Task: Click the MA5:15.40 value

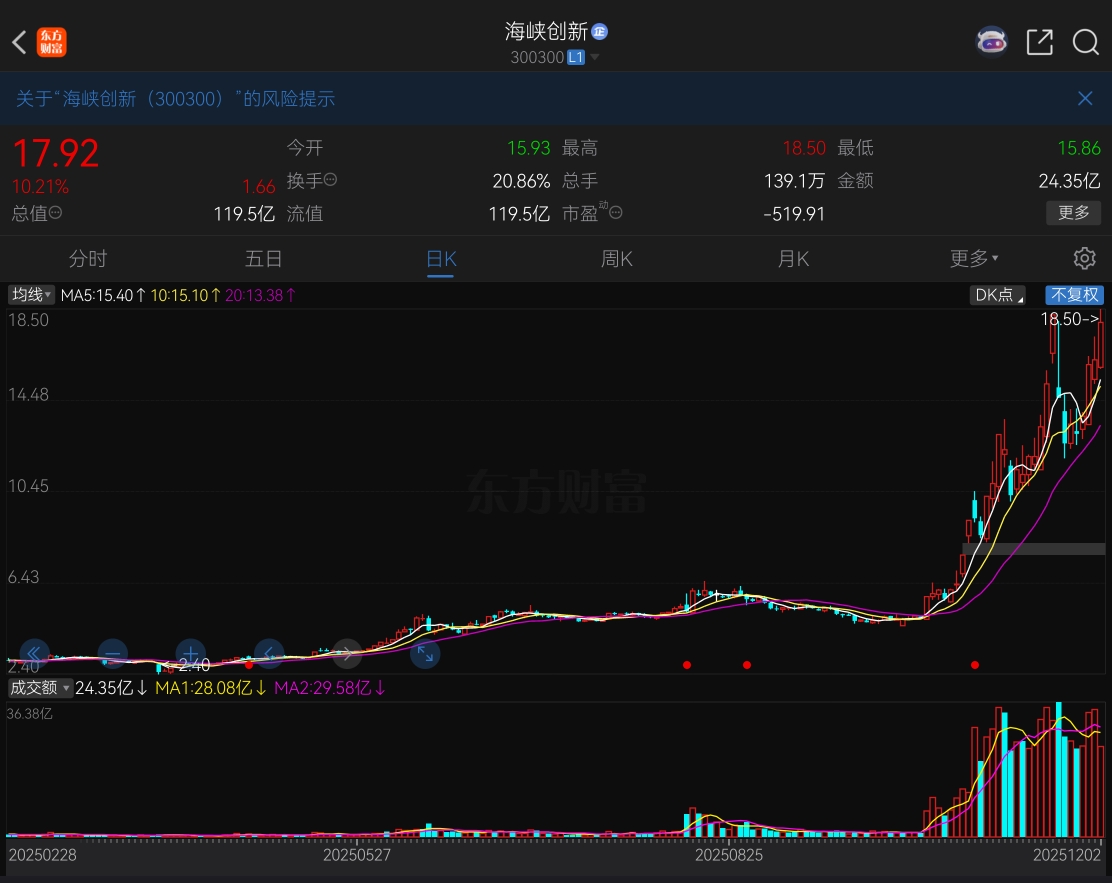Action: pyautogui.click(x=104, y=295)
